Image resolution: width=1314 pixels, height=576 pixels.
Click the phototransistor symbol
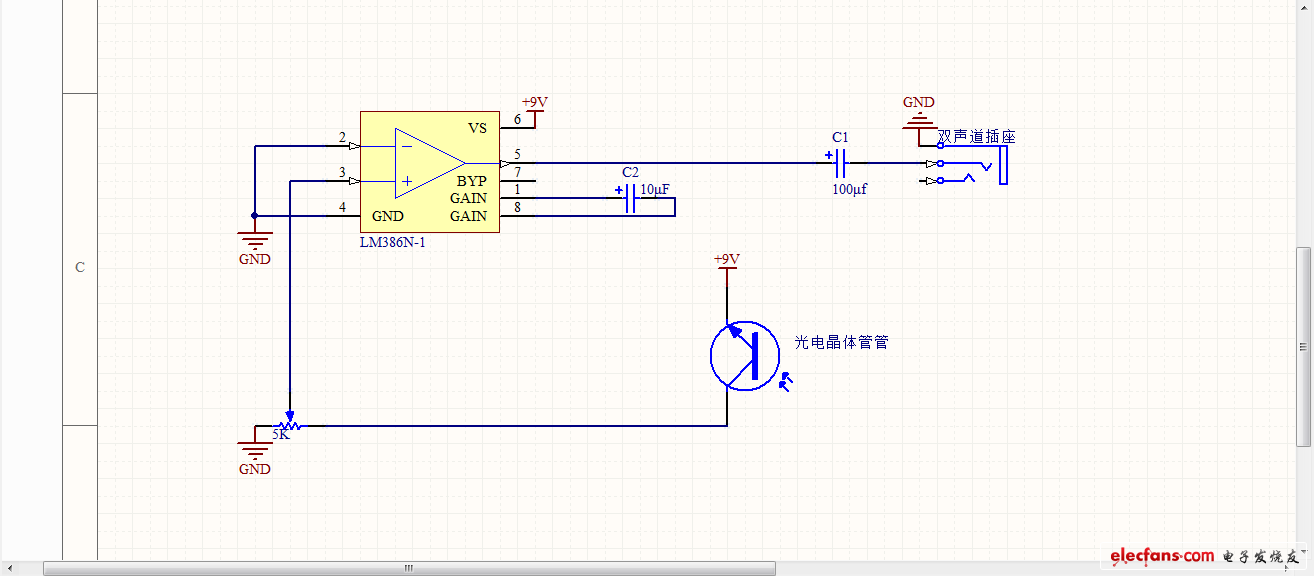[745, 356]
